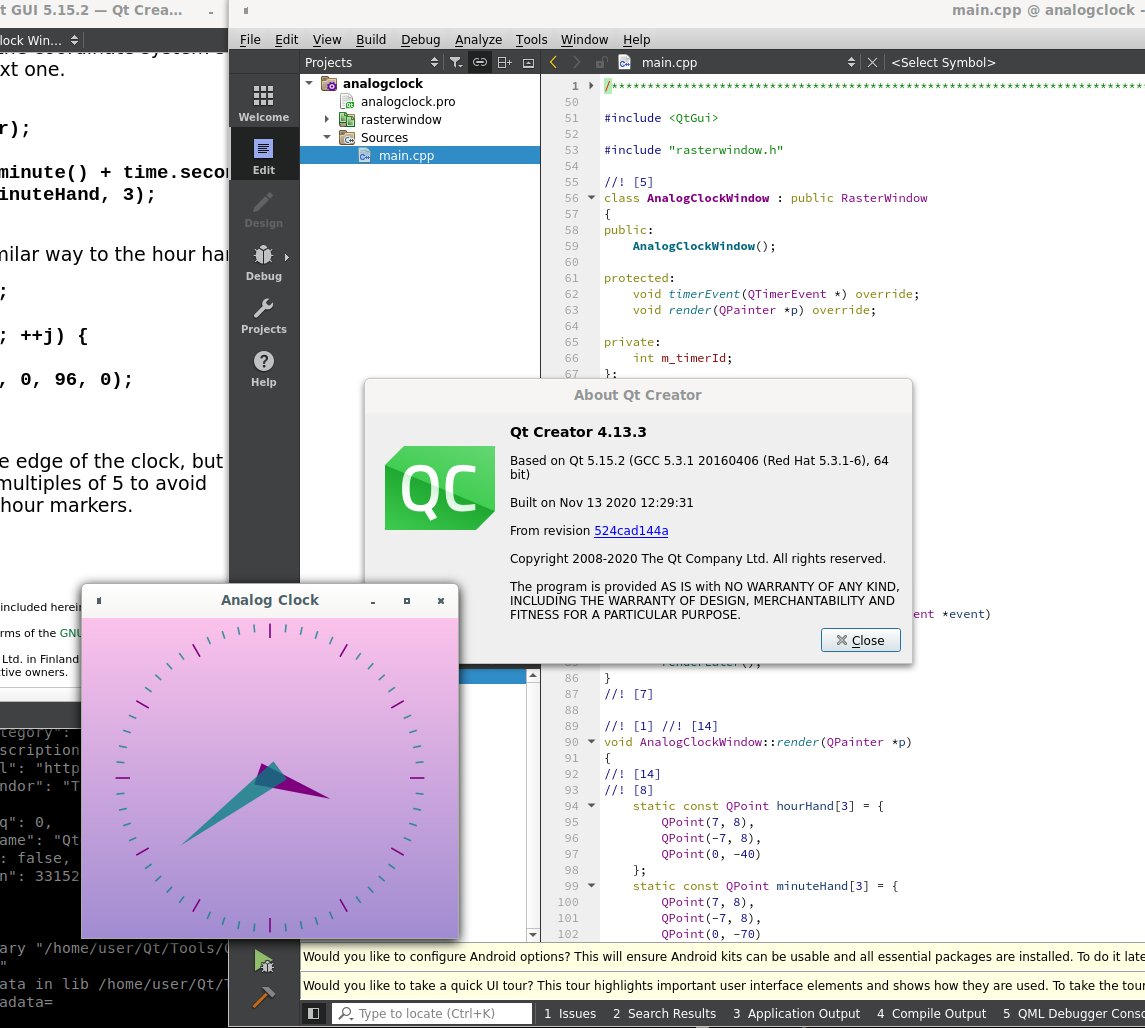The image size is (1145, 1028).
Task: Close the main.cpp document
Action: coord(872,63)
